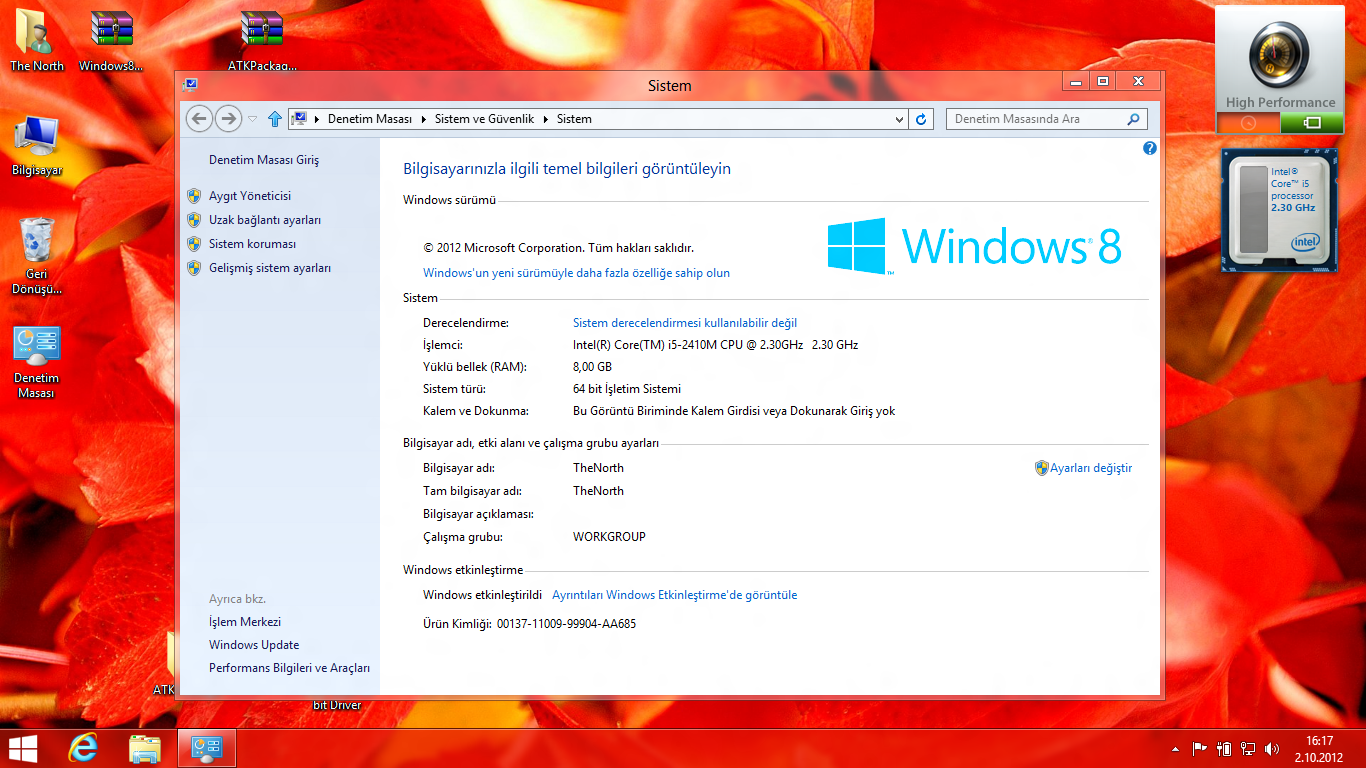Screen dimensions: 1366x768
Task: Click the computer icon in the address bar
Action: 298,119
